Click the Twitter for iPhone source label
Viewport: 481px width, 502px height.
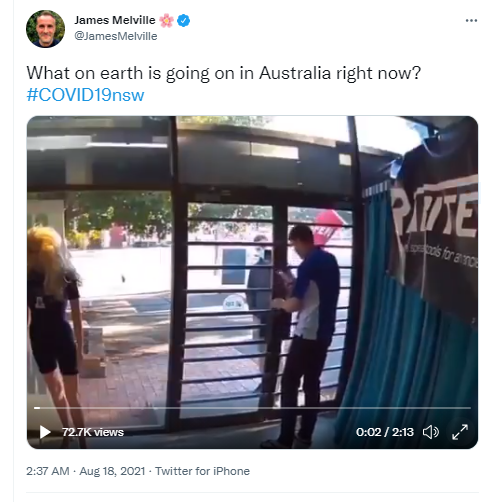pos(202,471)
